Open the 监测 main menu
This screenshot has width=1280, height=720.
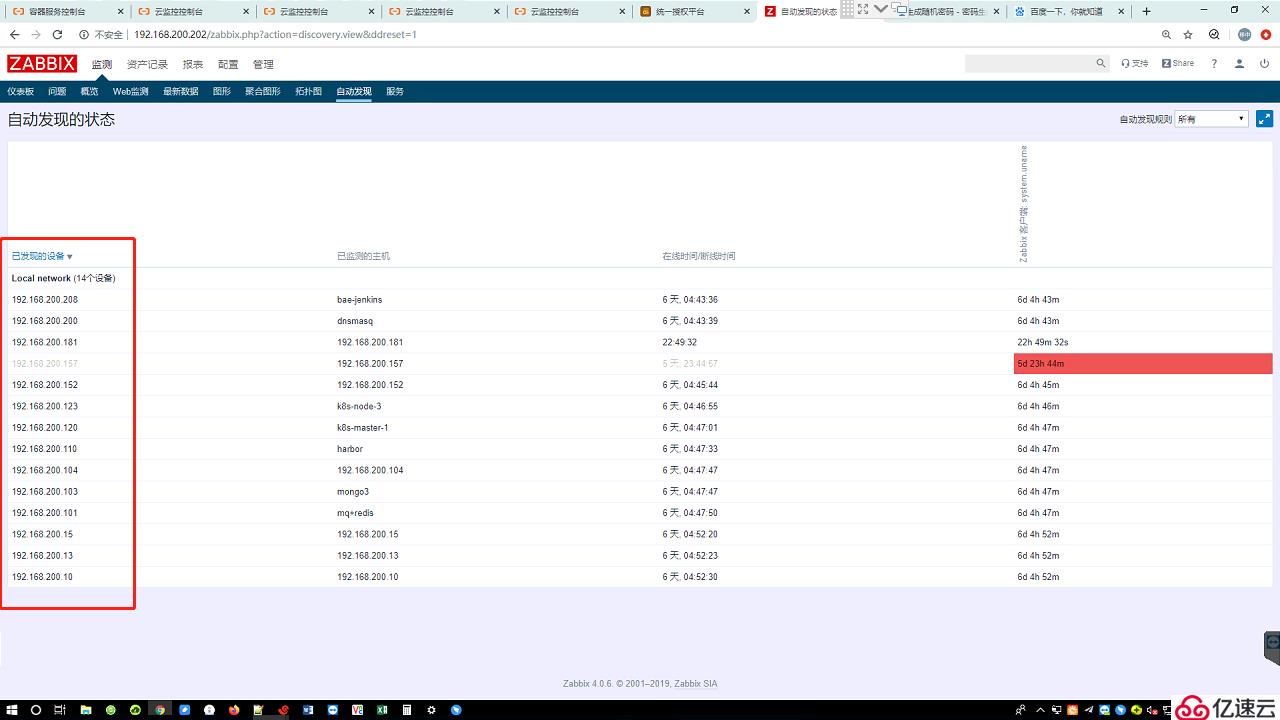[102, 64]
